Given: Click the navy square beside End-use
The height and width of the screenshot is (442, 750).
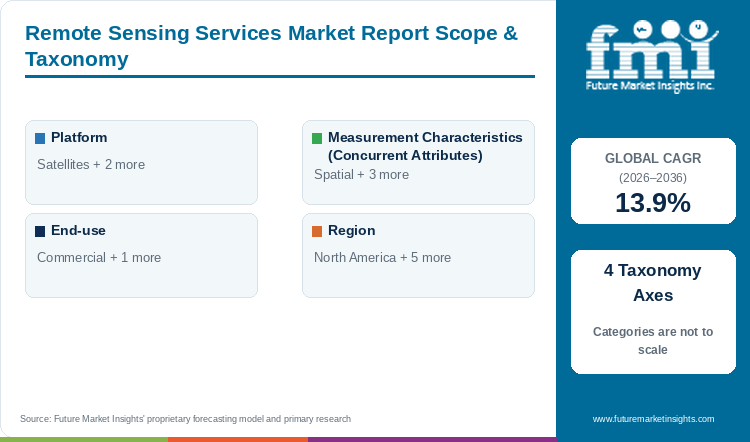Looking at the screenshot, I should click(40, 232).
